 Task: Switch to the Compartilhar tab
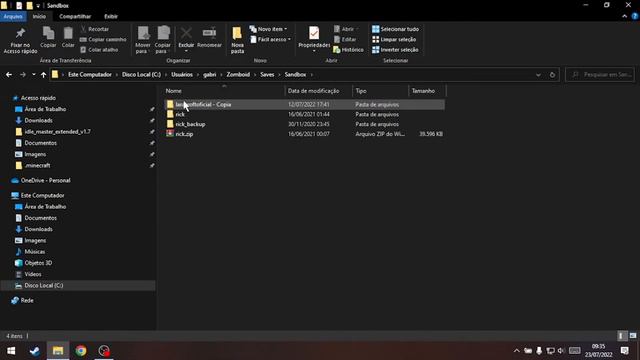click(x=75, y=16)
